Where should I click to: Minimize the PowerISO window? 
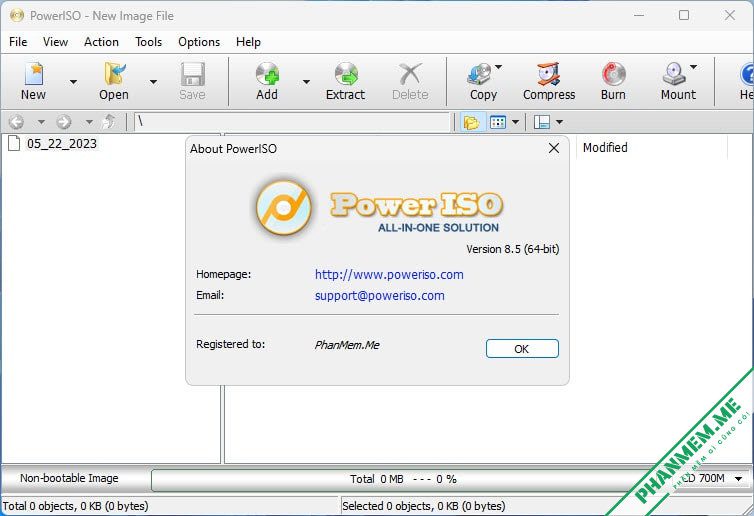[x=639, y=15]
